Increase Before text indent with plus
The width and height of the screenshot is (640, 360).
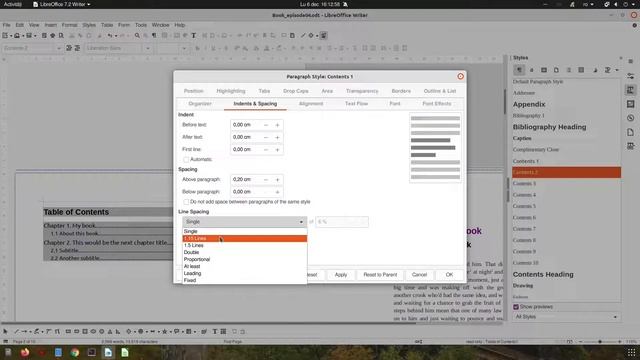[x=277, y=125]
